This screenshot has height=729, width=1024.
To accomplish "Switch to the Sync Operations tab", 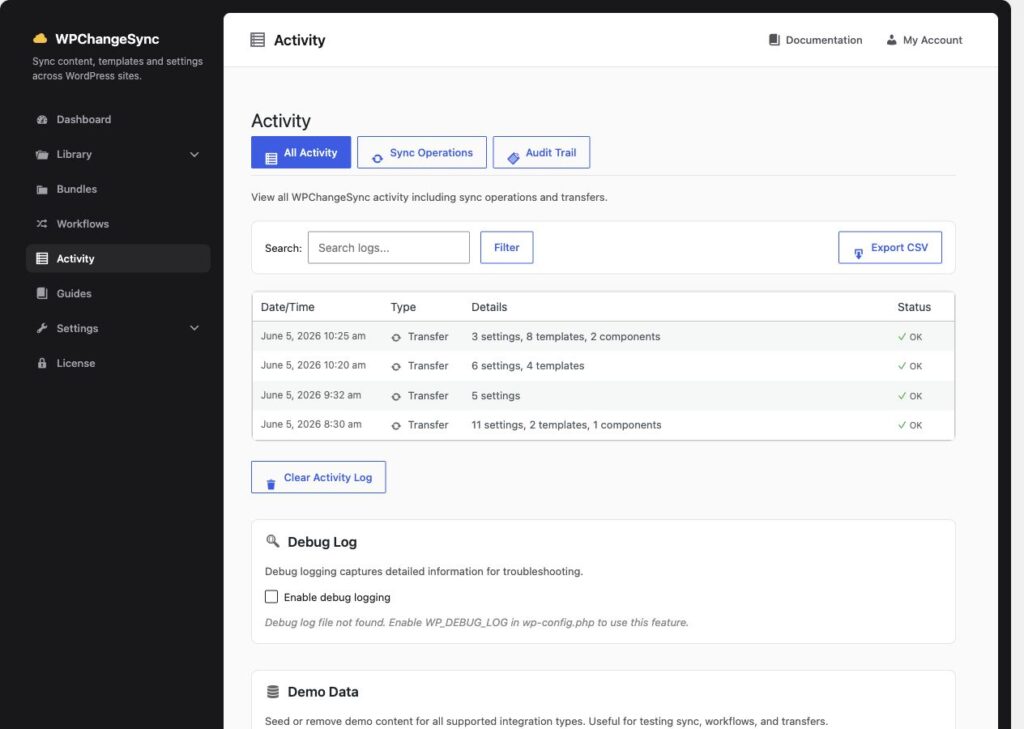I will click(422, 152).
